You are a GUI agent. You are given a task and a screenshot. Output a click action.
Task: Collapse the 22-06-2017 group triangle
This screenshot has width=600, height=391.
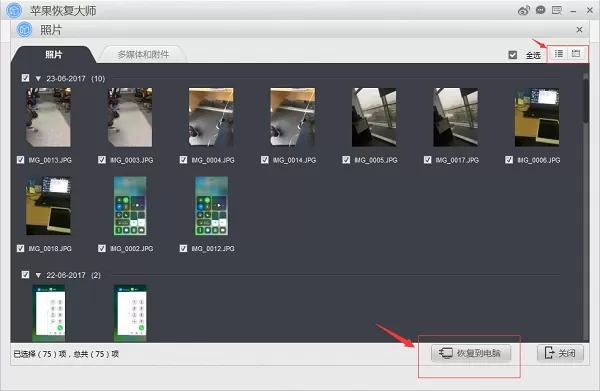click(38, 275)
